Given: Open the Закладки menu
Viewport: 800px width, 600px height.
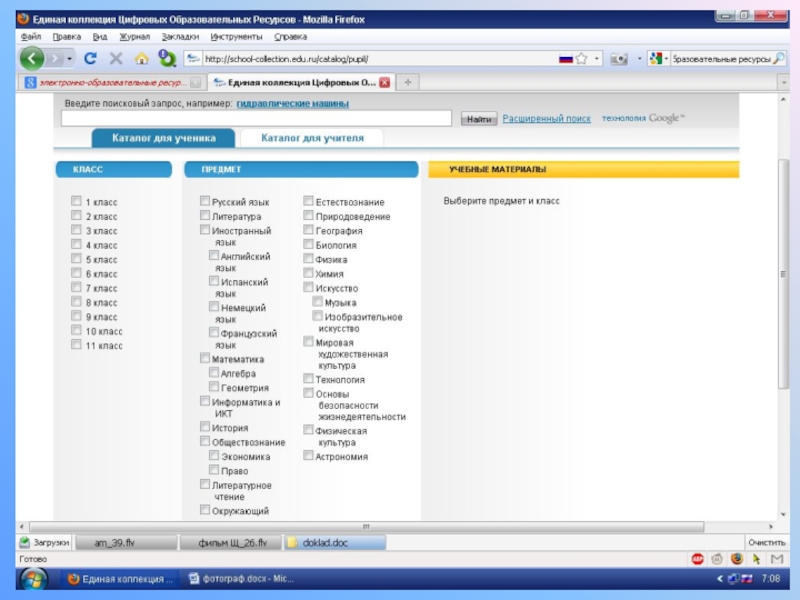Looking at the screenshot, I should click(x=180, y=36).
